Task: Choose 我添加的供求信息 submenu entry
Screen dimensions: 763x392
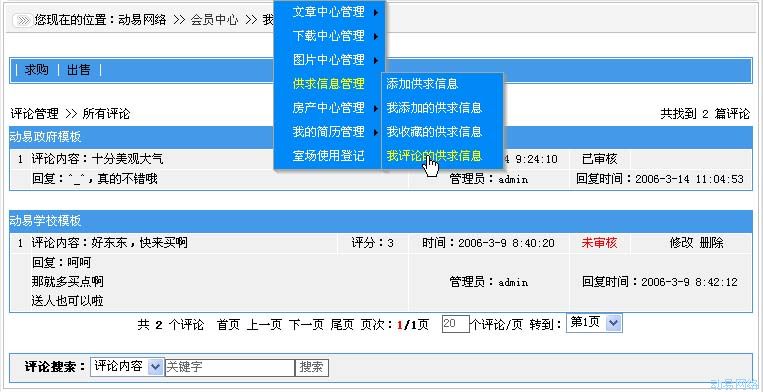Action: coord(434,107)
